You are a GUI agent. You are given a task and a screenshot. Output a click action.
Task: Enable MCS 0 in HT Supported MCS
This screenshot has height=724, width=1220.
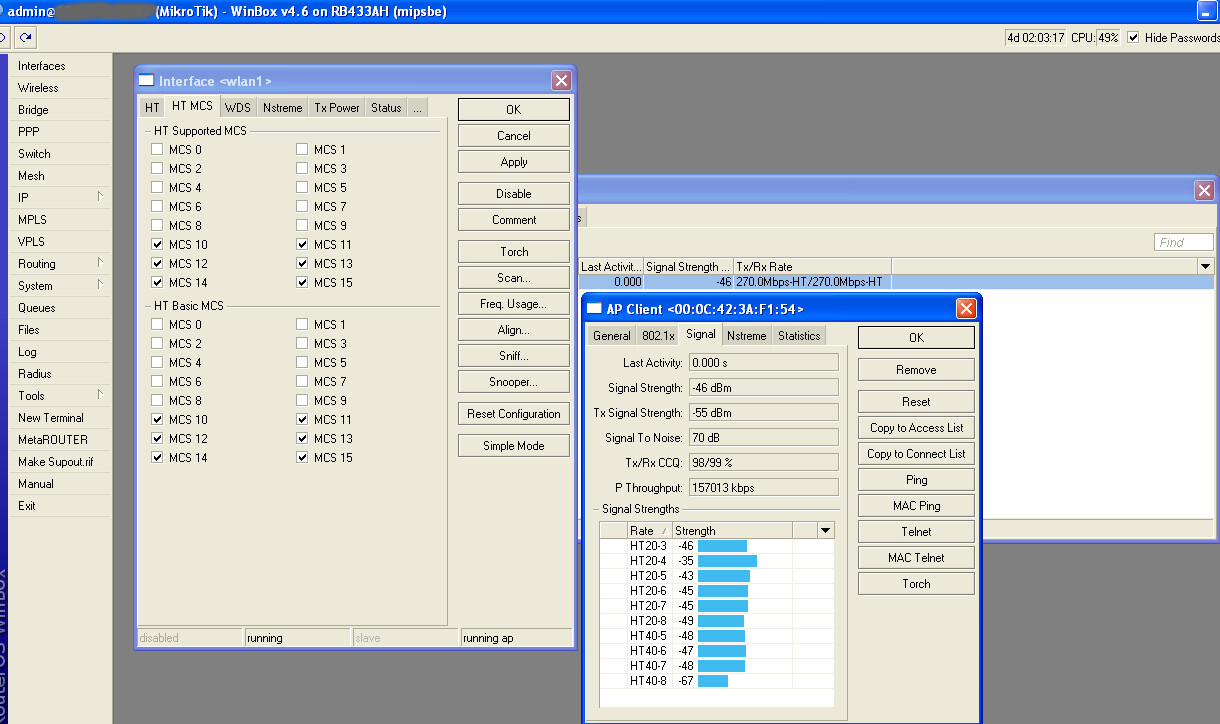pyautogui.click(x=157, y=150)
